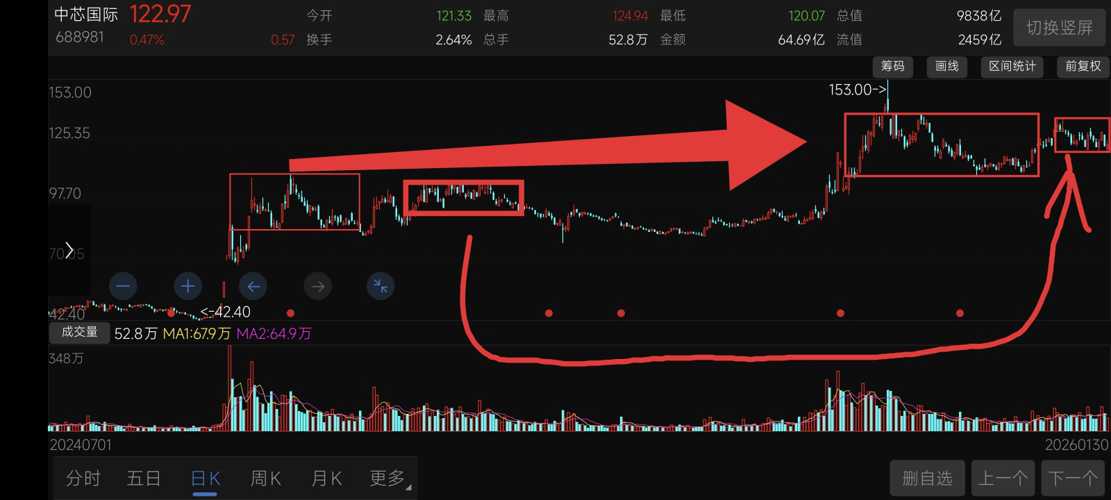Move chart left with arrow icon
The image size is (1111, 500).
tap(253, 286)
